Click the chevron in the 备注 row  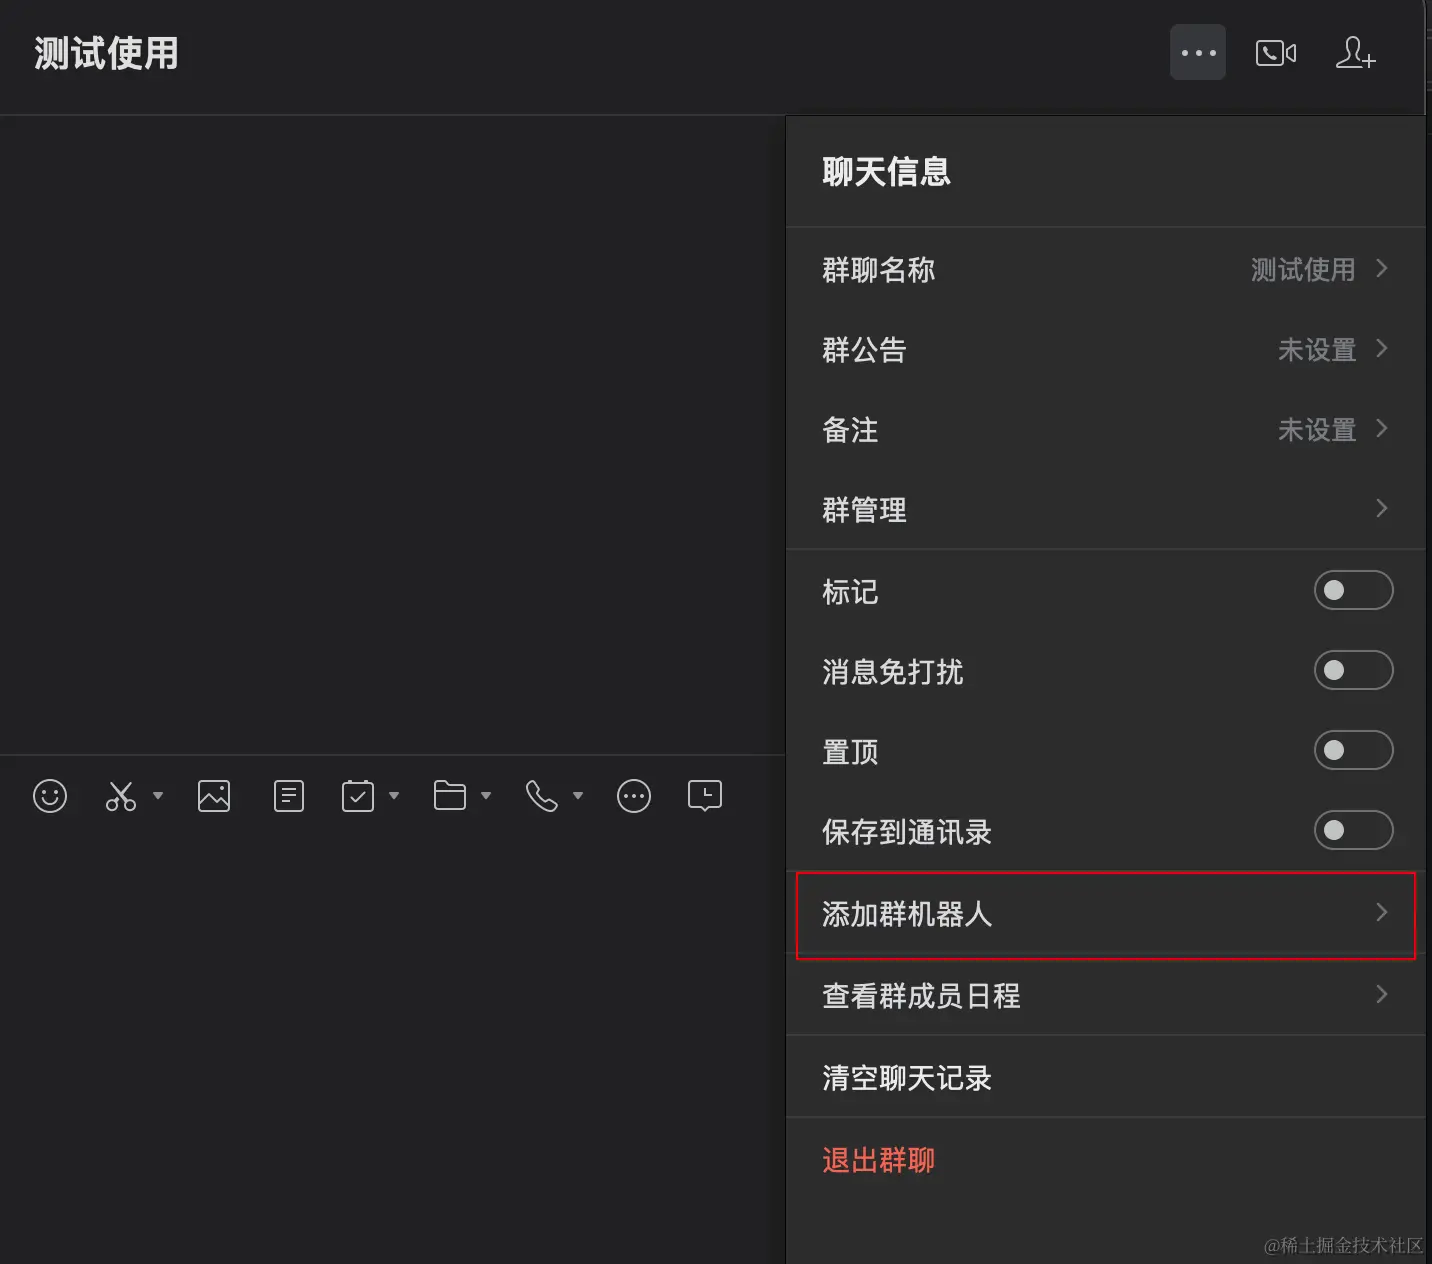pos(1382,428)
